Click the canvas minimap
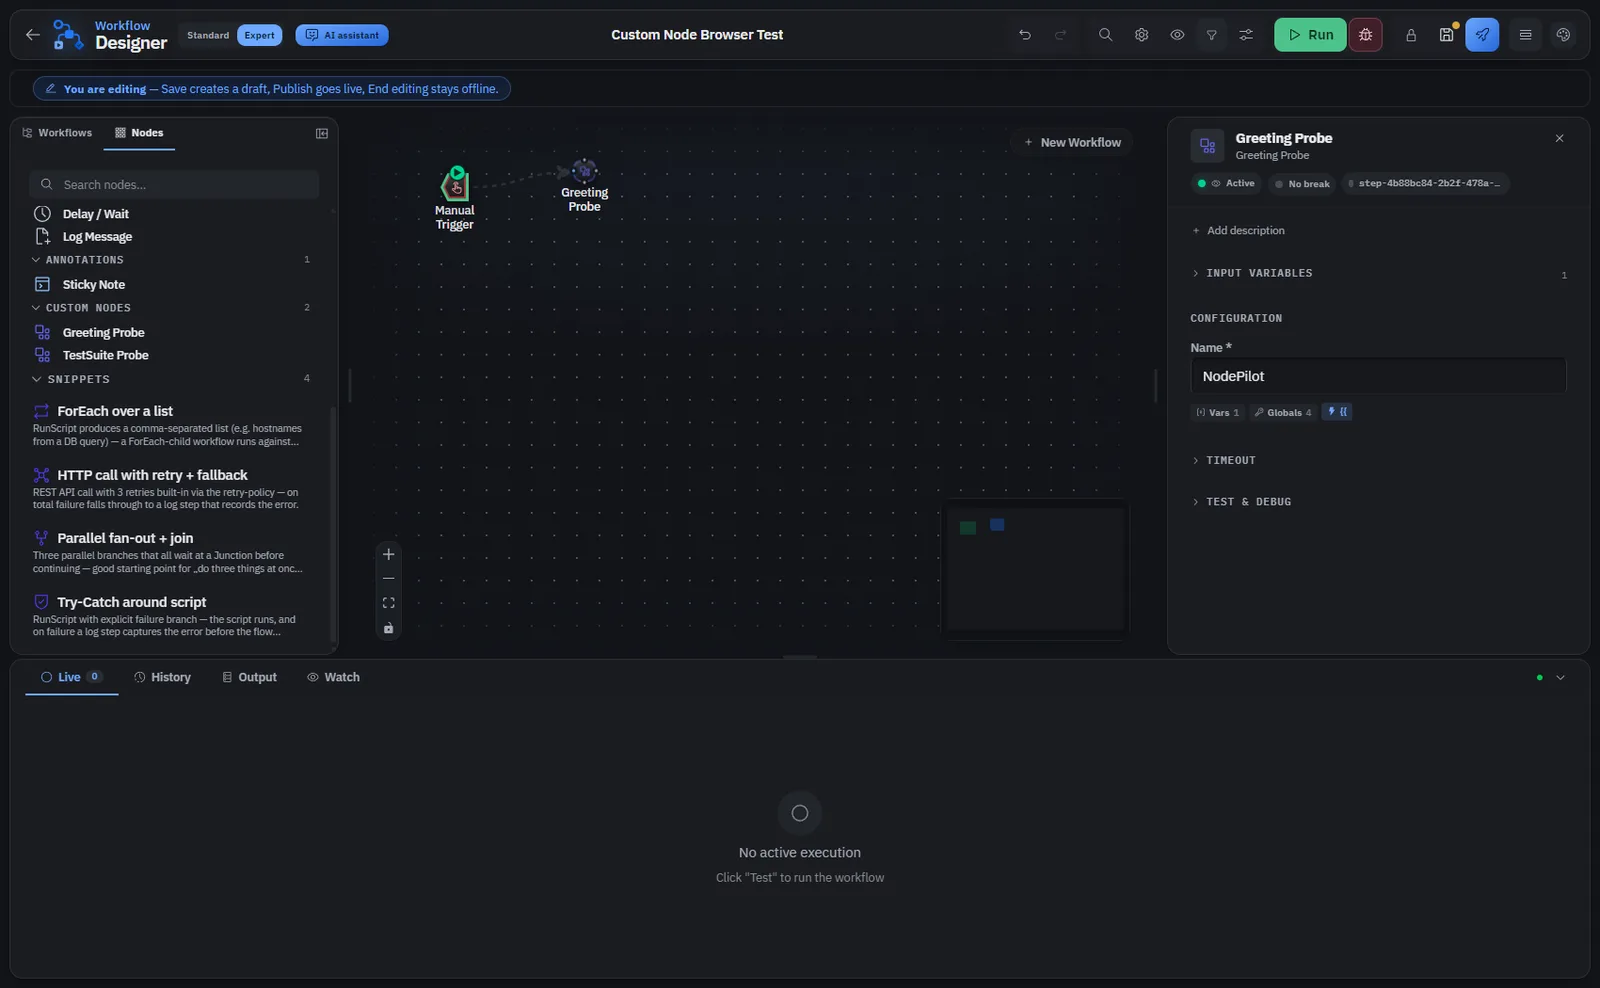The width and height of the screenshot is (1600, 988). (x=1035, y=569)
